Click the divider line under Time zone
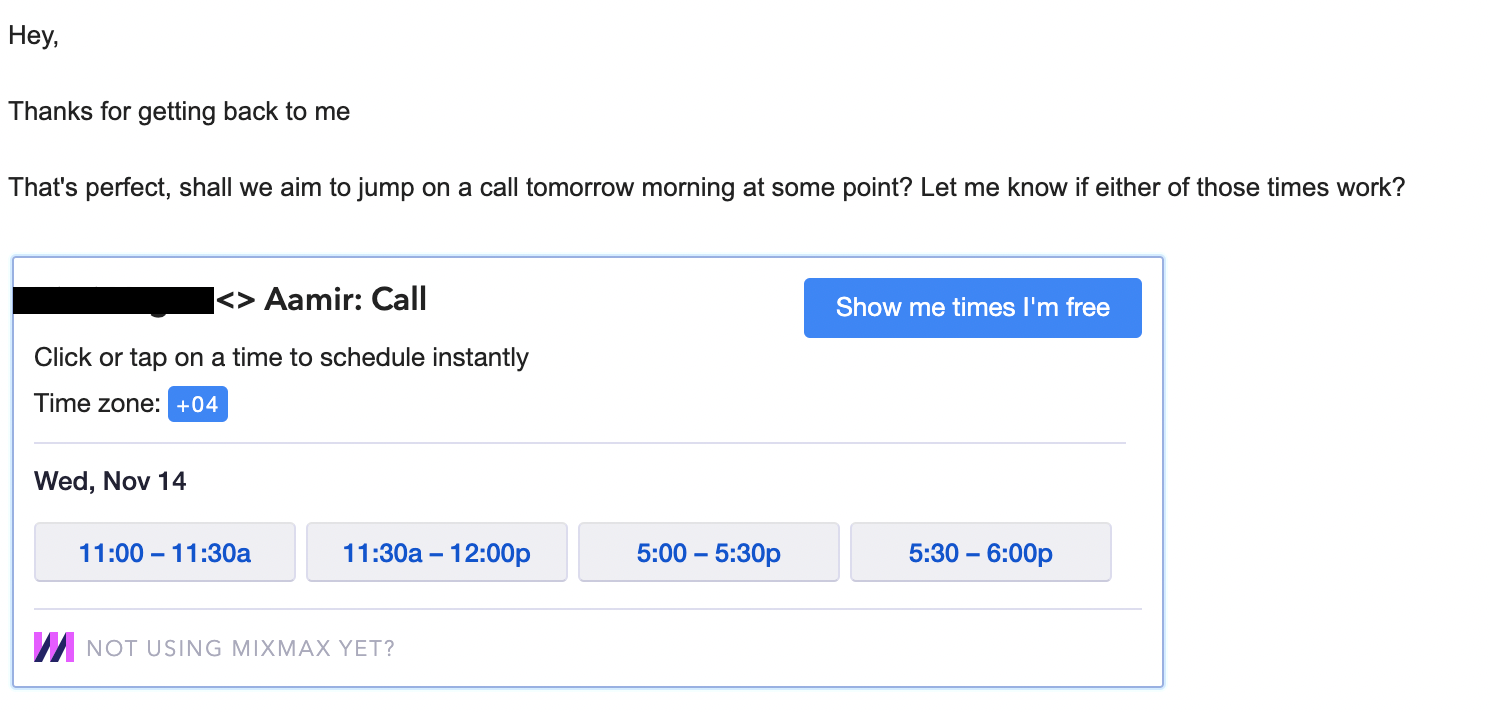The image size is (1490, 712). tap(580, 443)
